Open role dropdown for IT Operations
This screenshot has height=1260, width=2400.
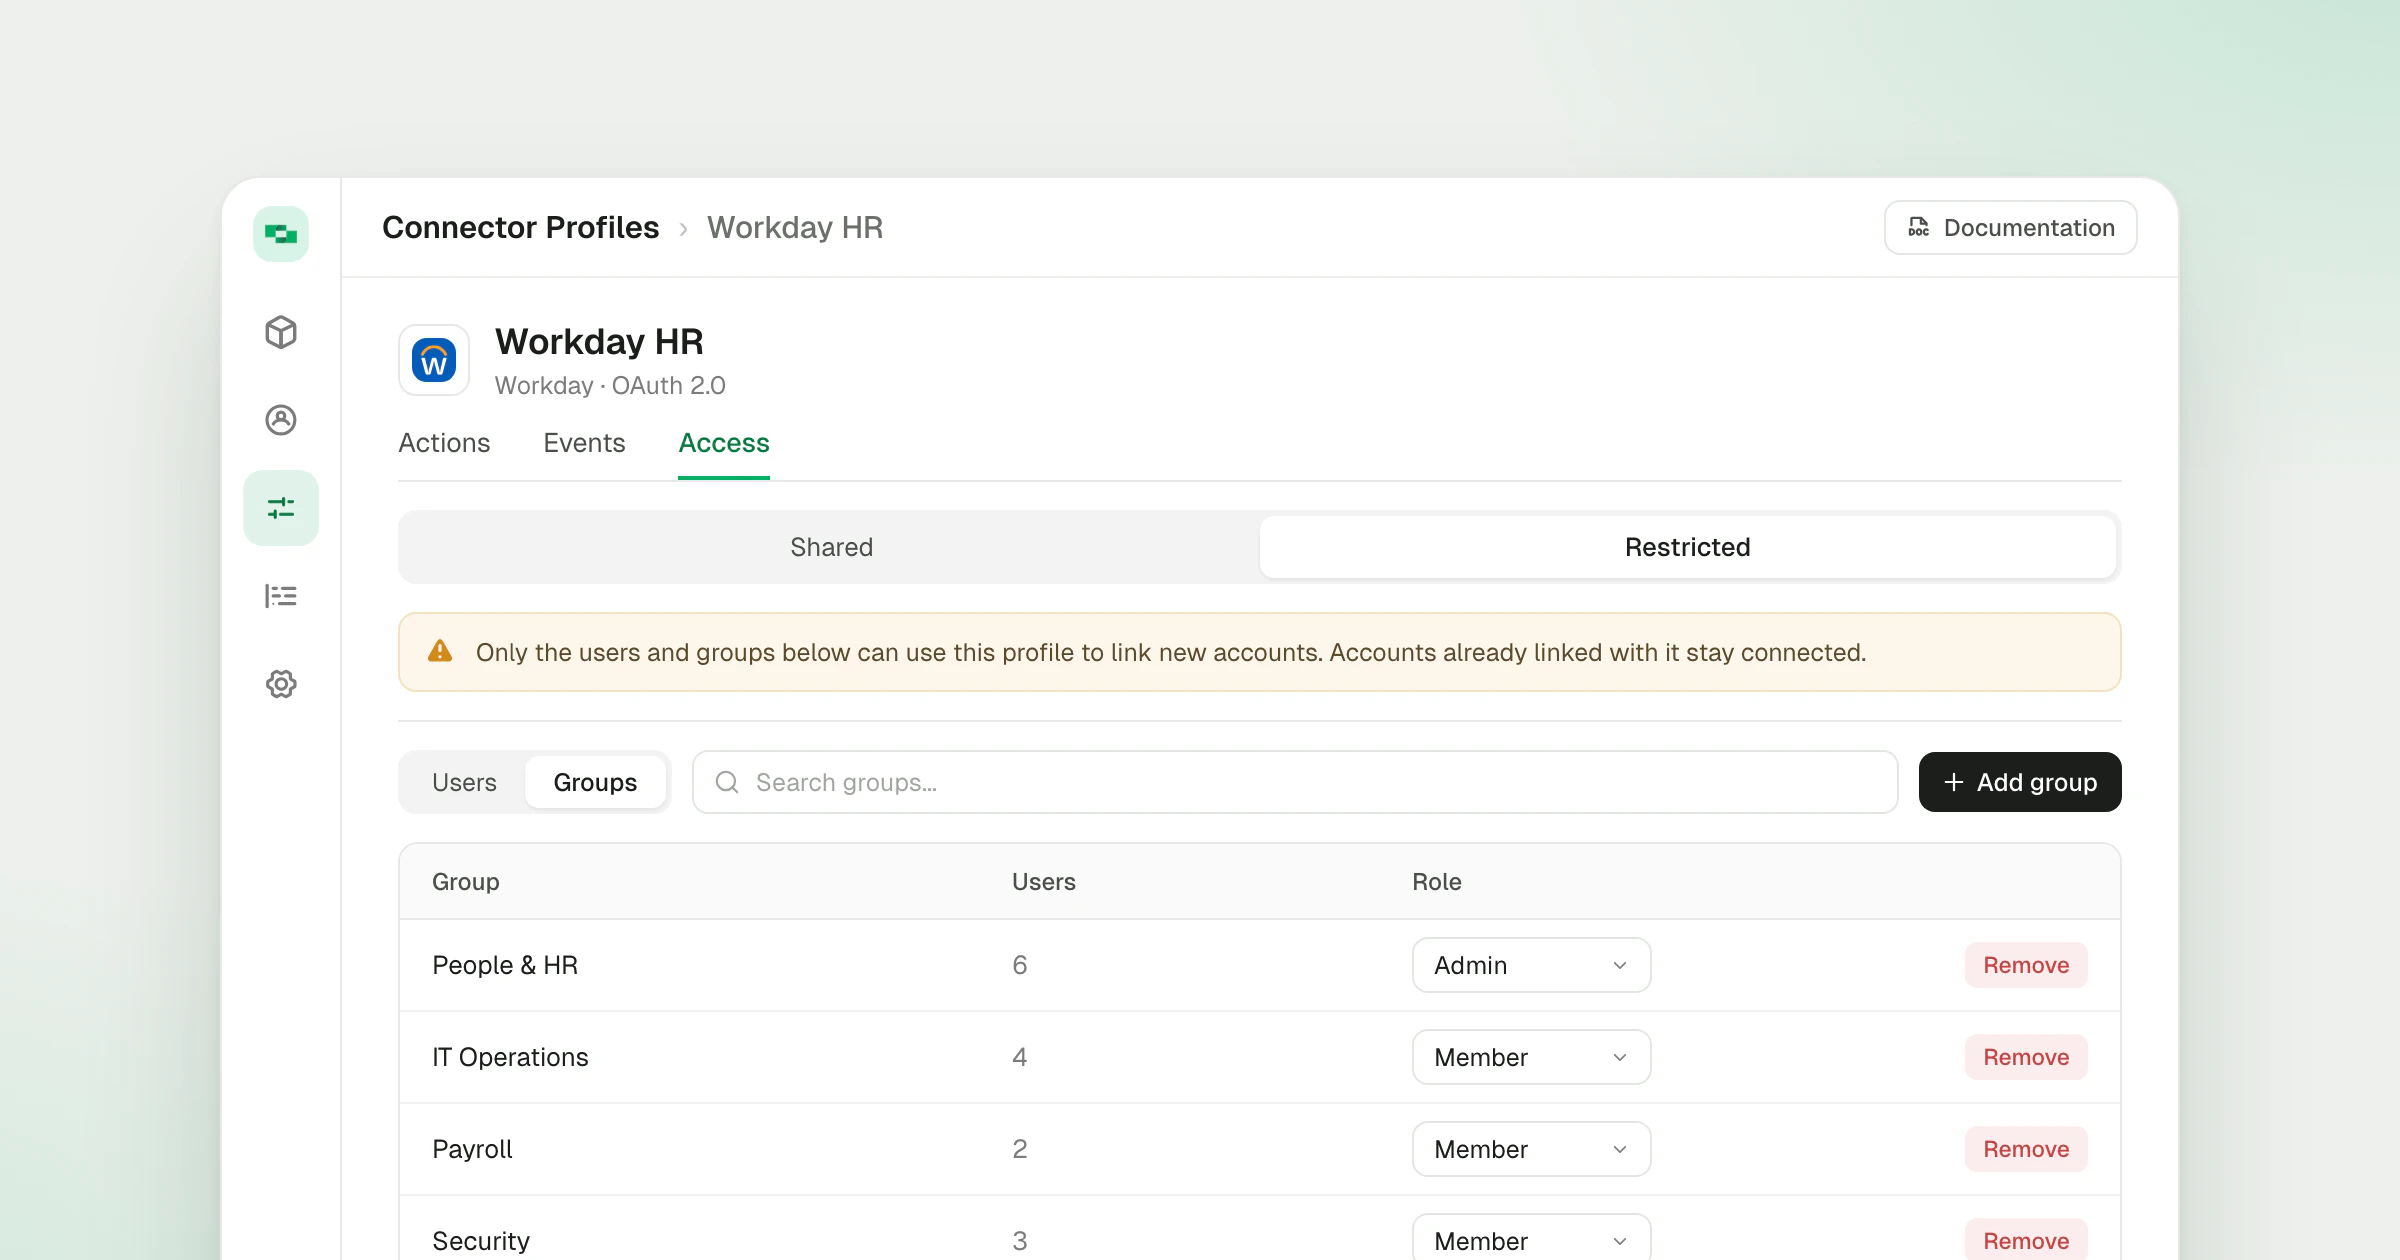[x=1531, y=1057]
